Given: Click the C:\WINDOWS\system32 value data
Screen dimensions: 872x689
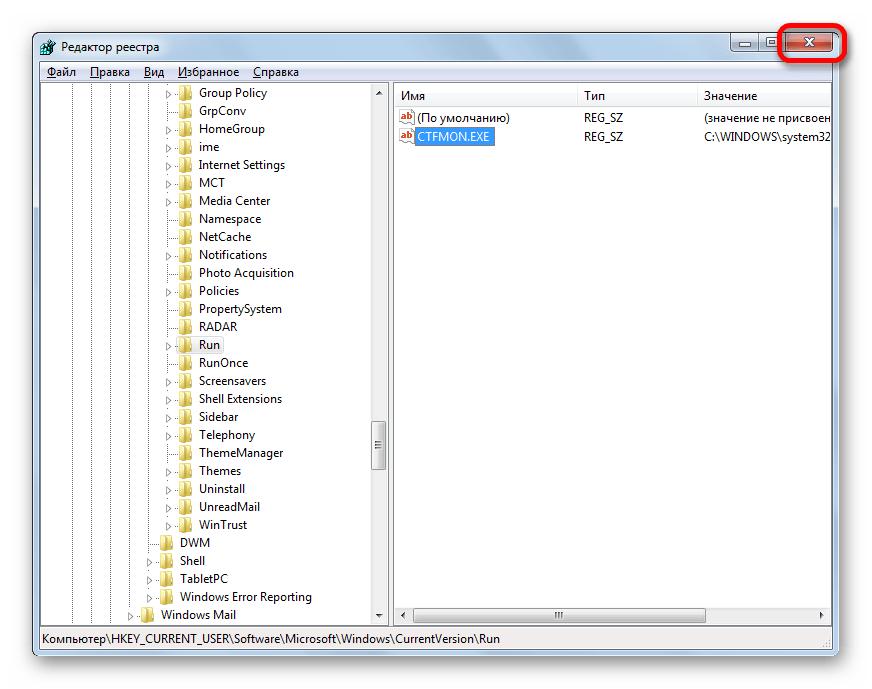Looking at the screenshot, I should [767, 137].
